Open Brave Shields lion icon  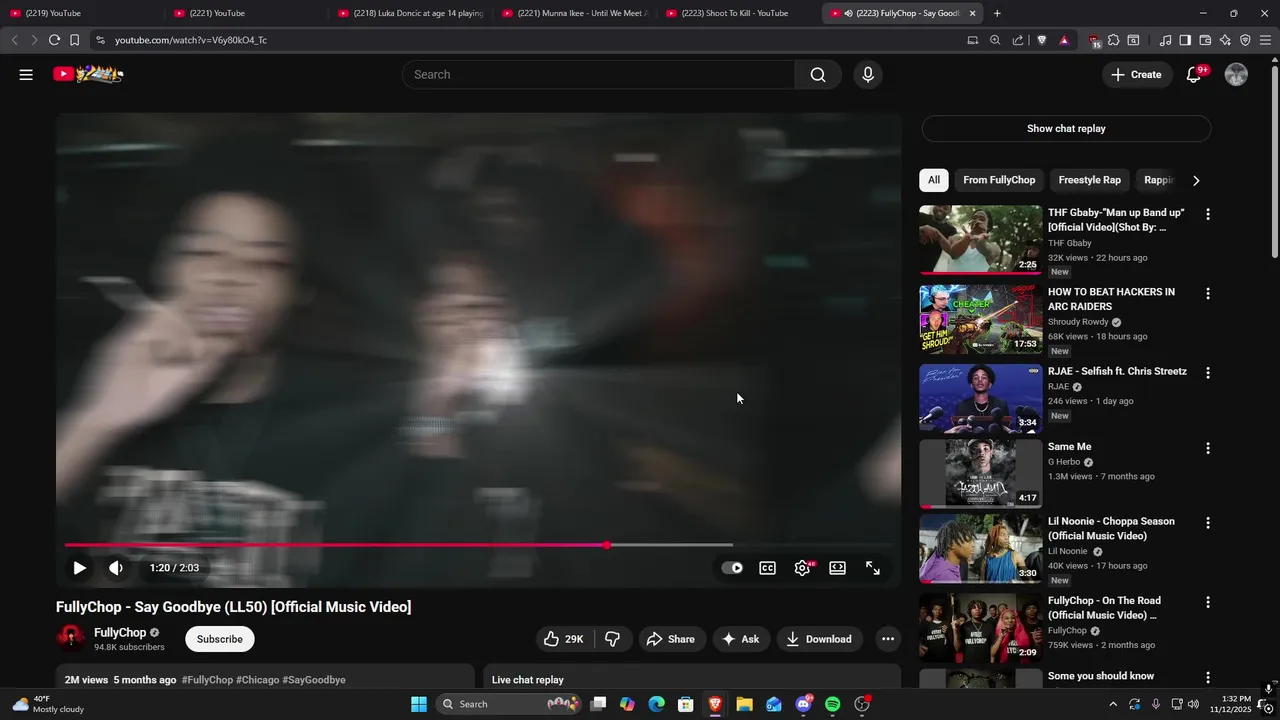click(x=1041, y=40)
